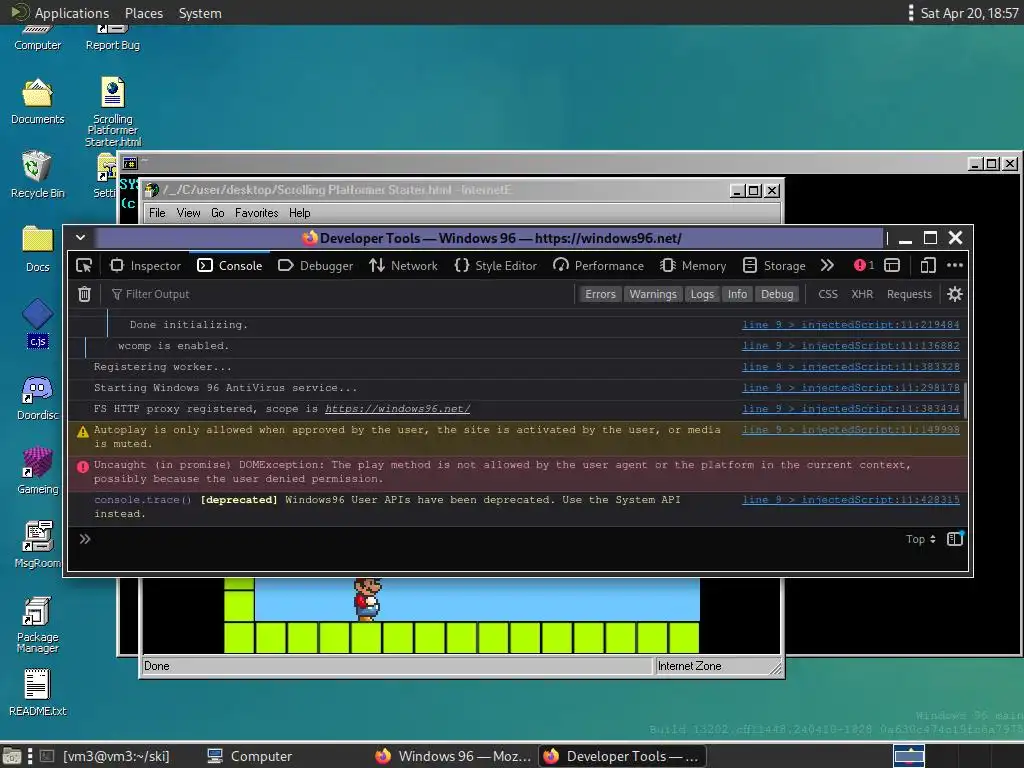Click the Mario character sprite in game
1024x768 pixels.
(367, 599)
